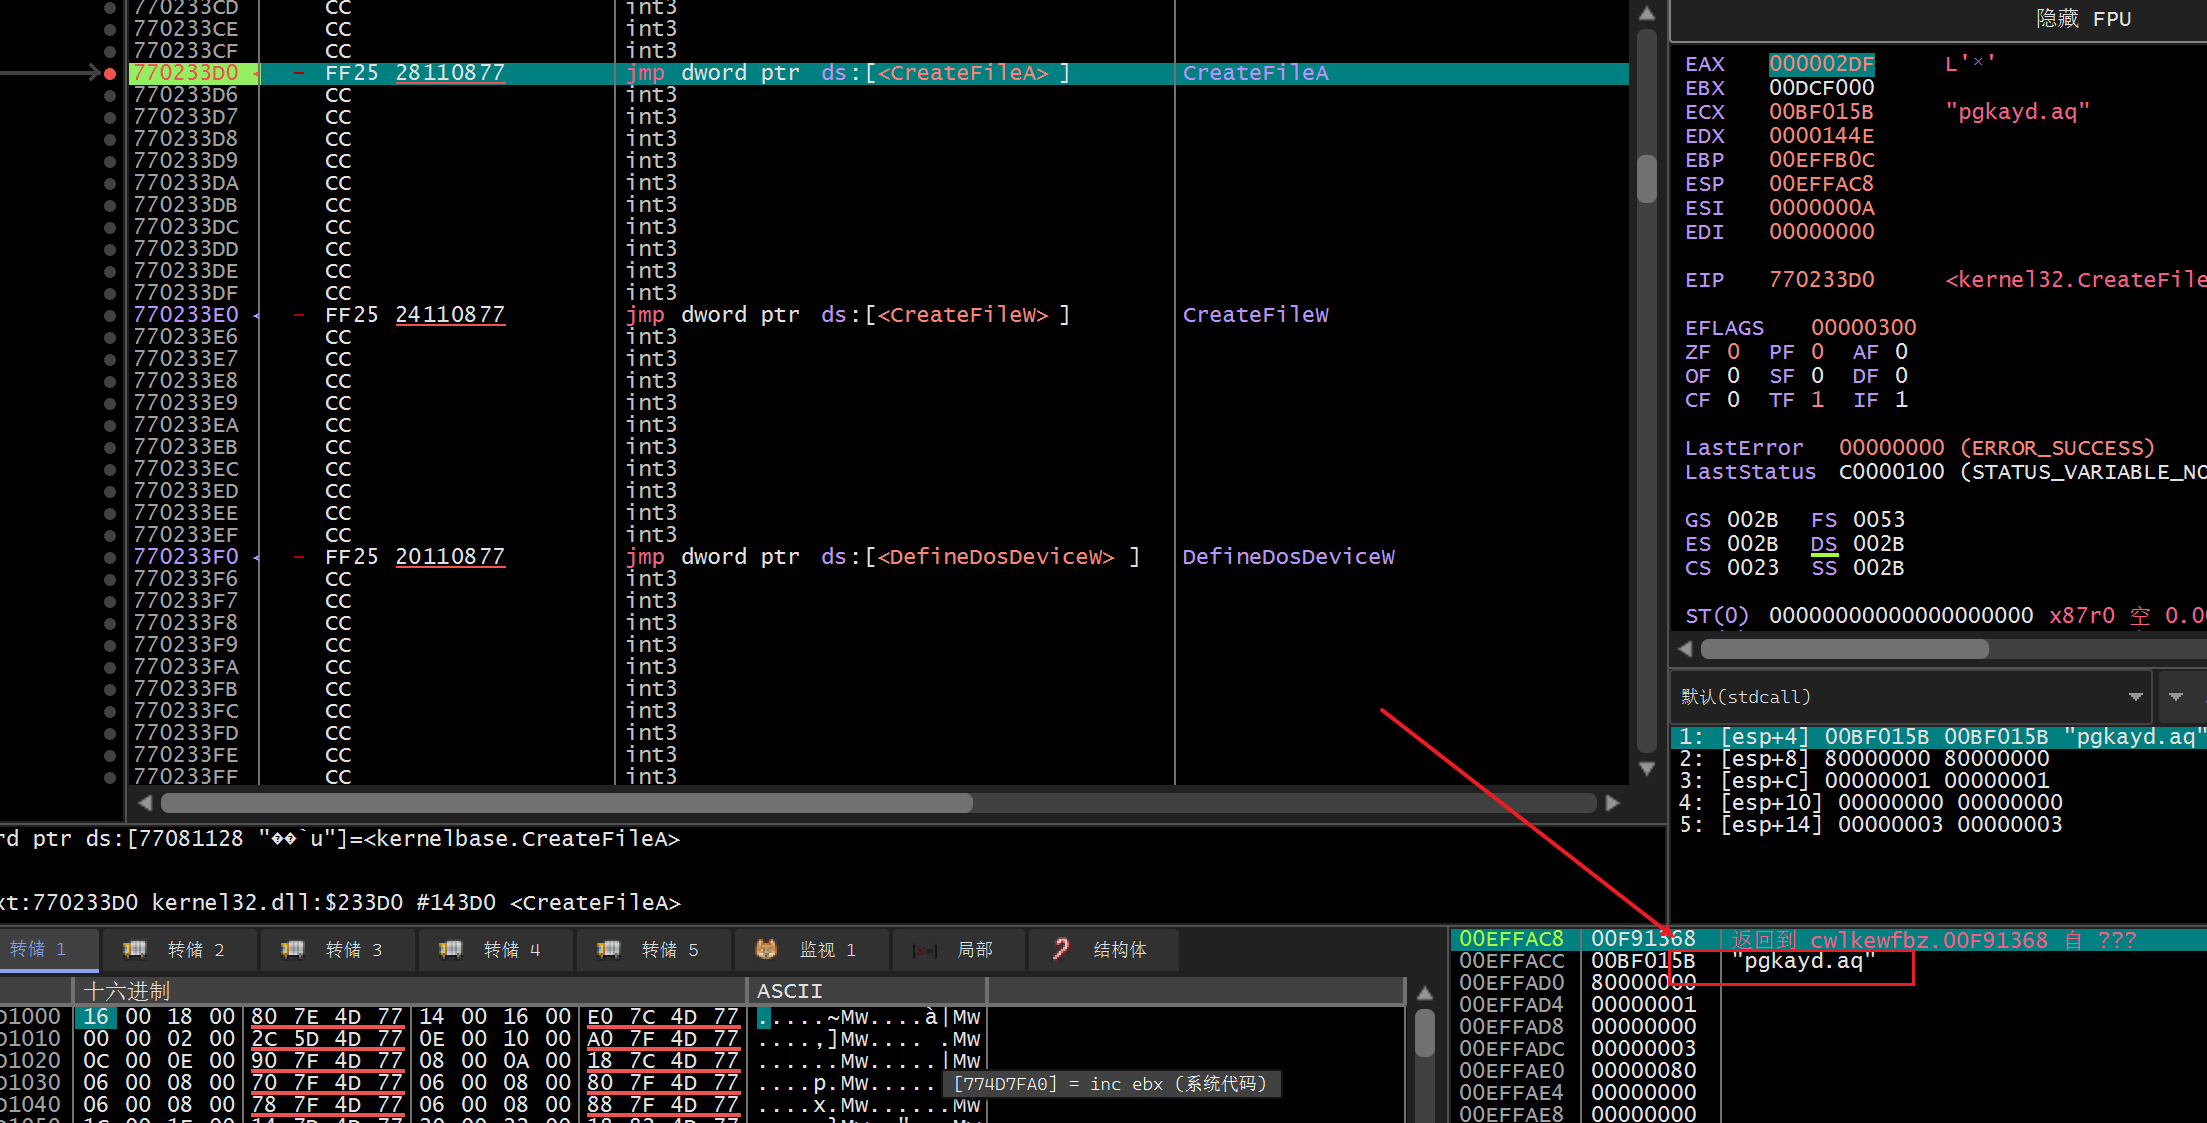Switch to the 转储 2 dump tab

(178, 950)
